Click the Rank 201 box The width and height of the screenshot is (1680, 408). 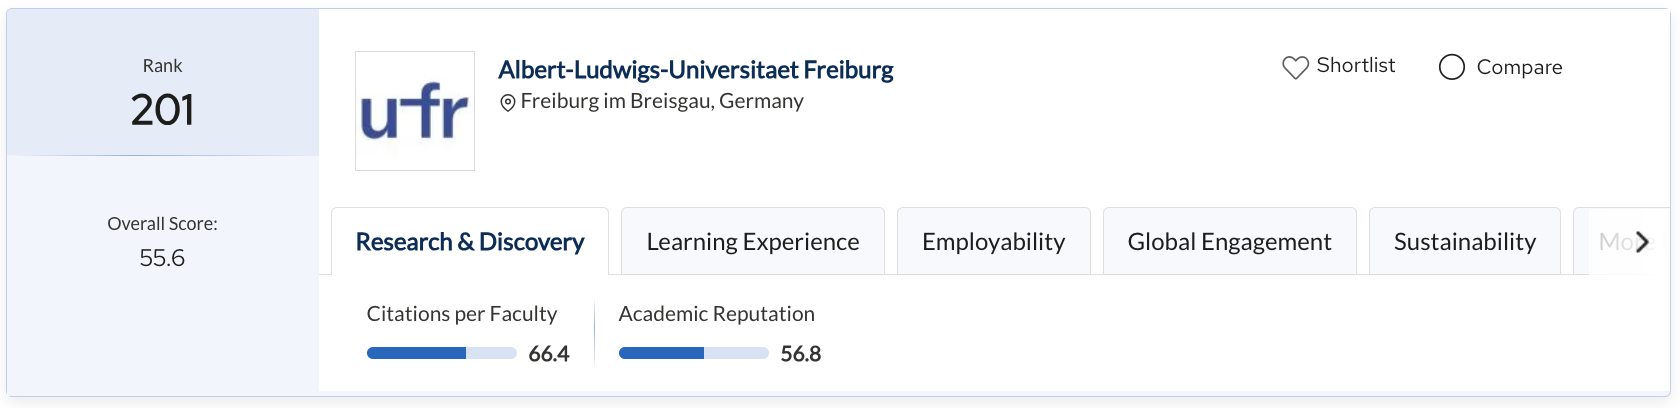(x=163, y=83)
